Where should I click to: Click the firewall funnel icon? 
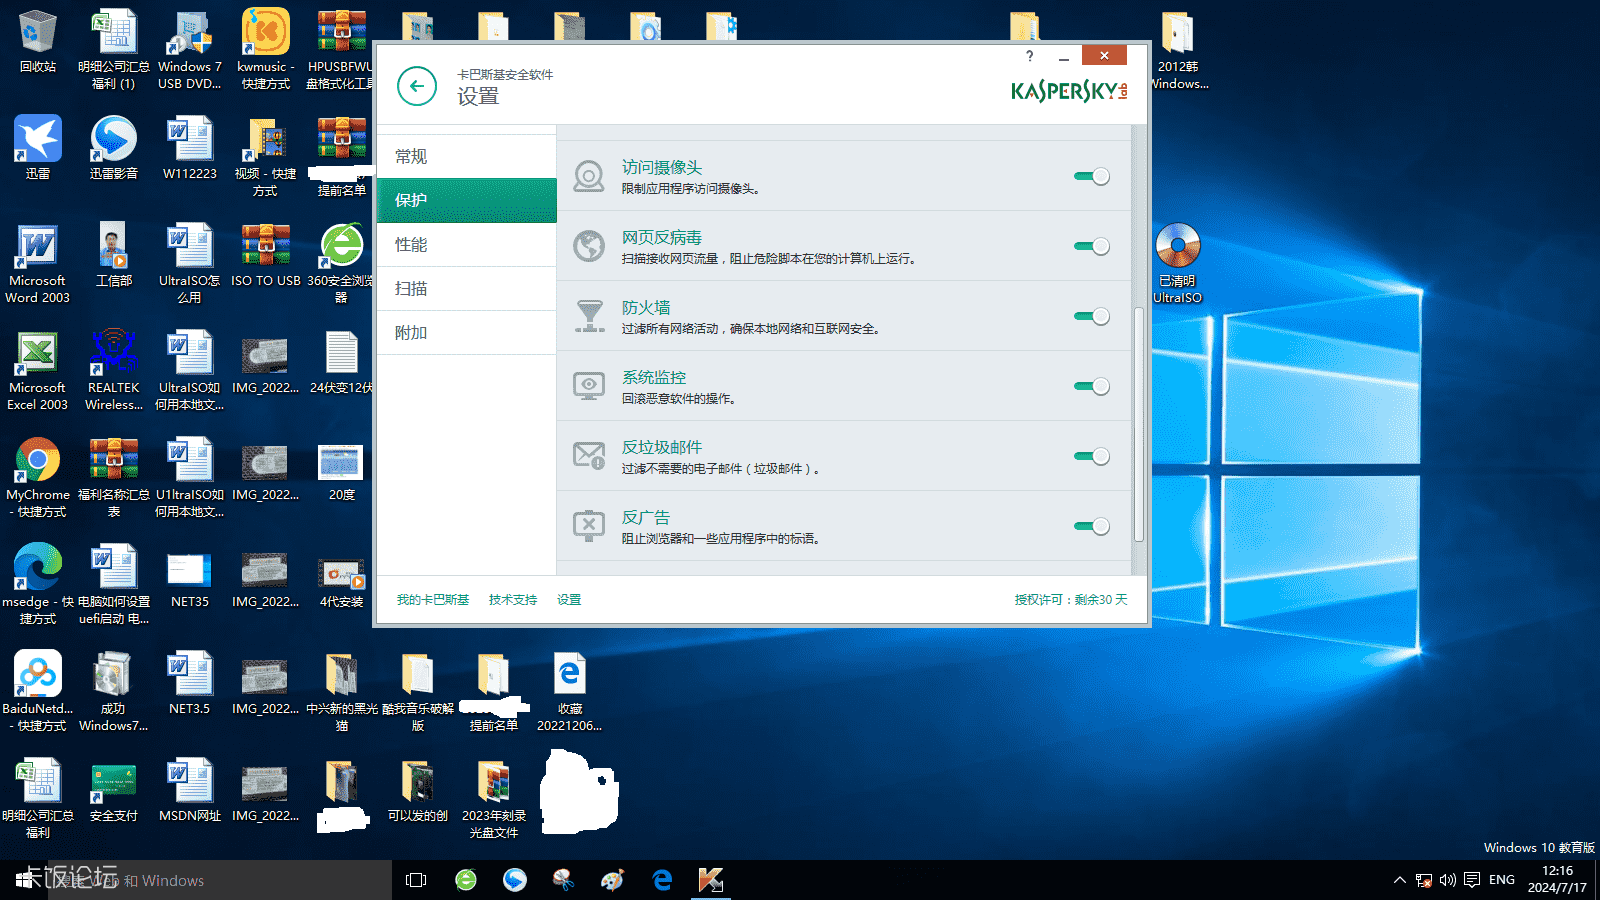click(589, 316)
